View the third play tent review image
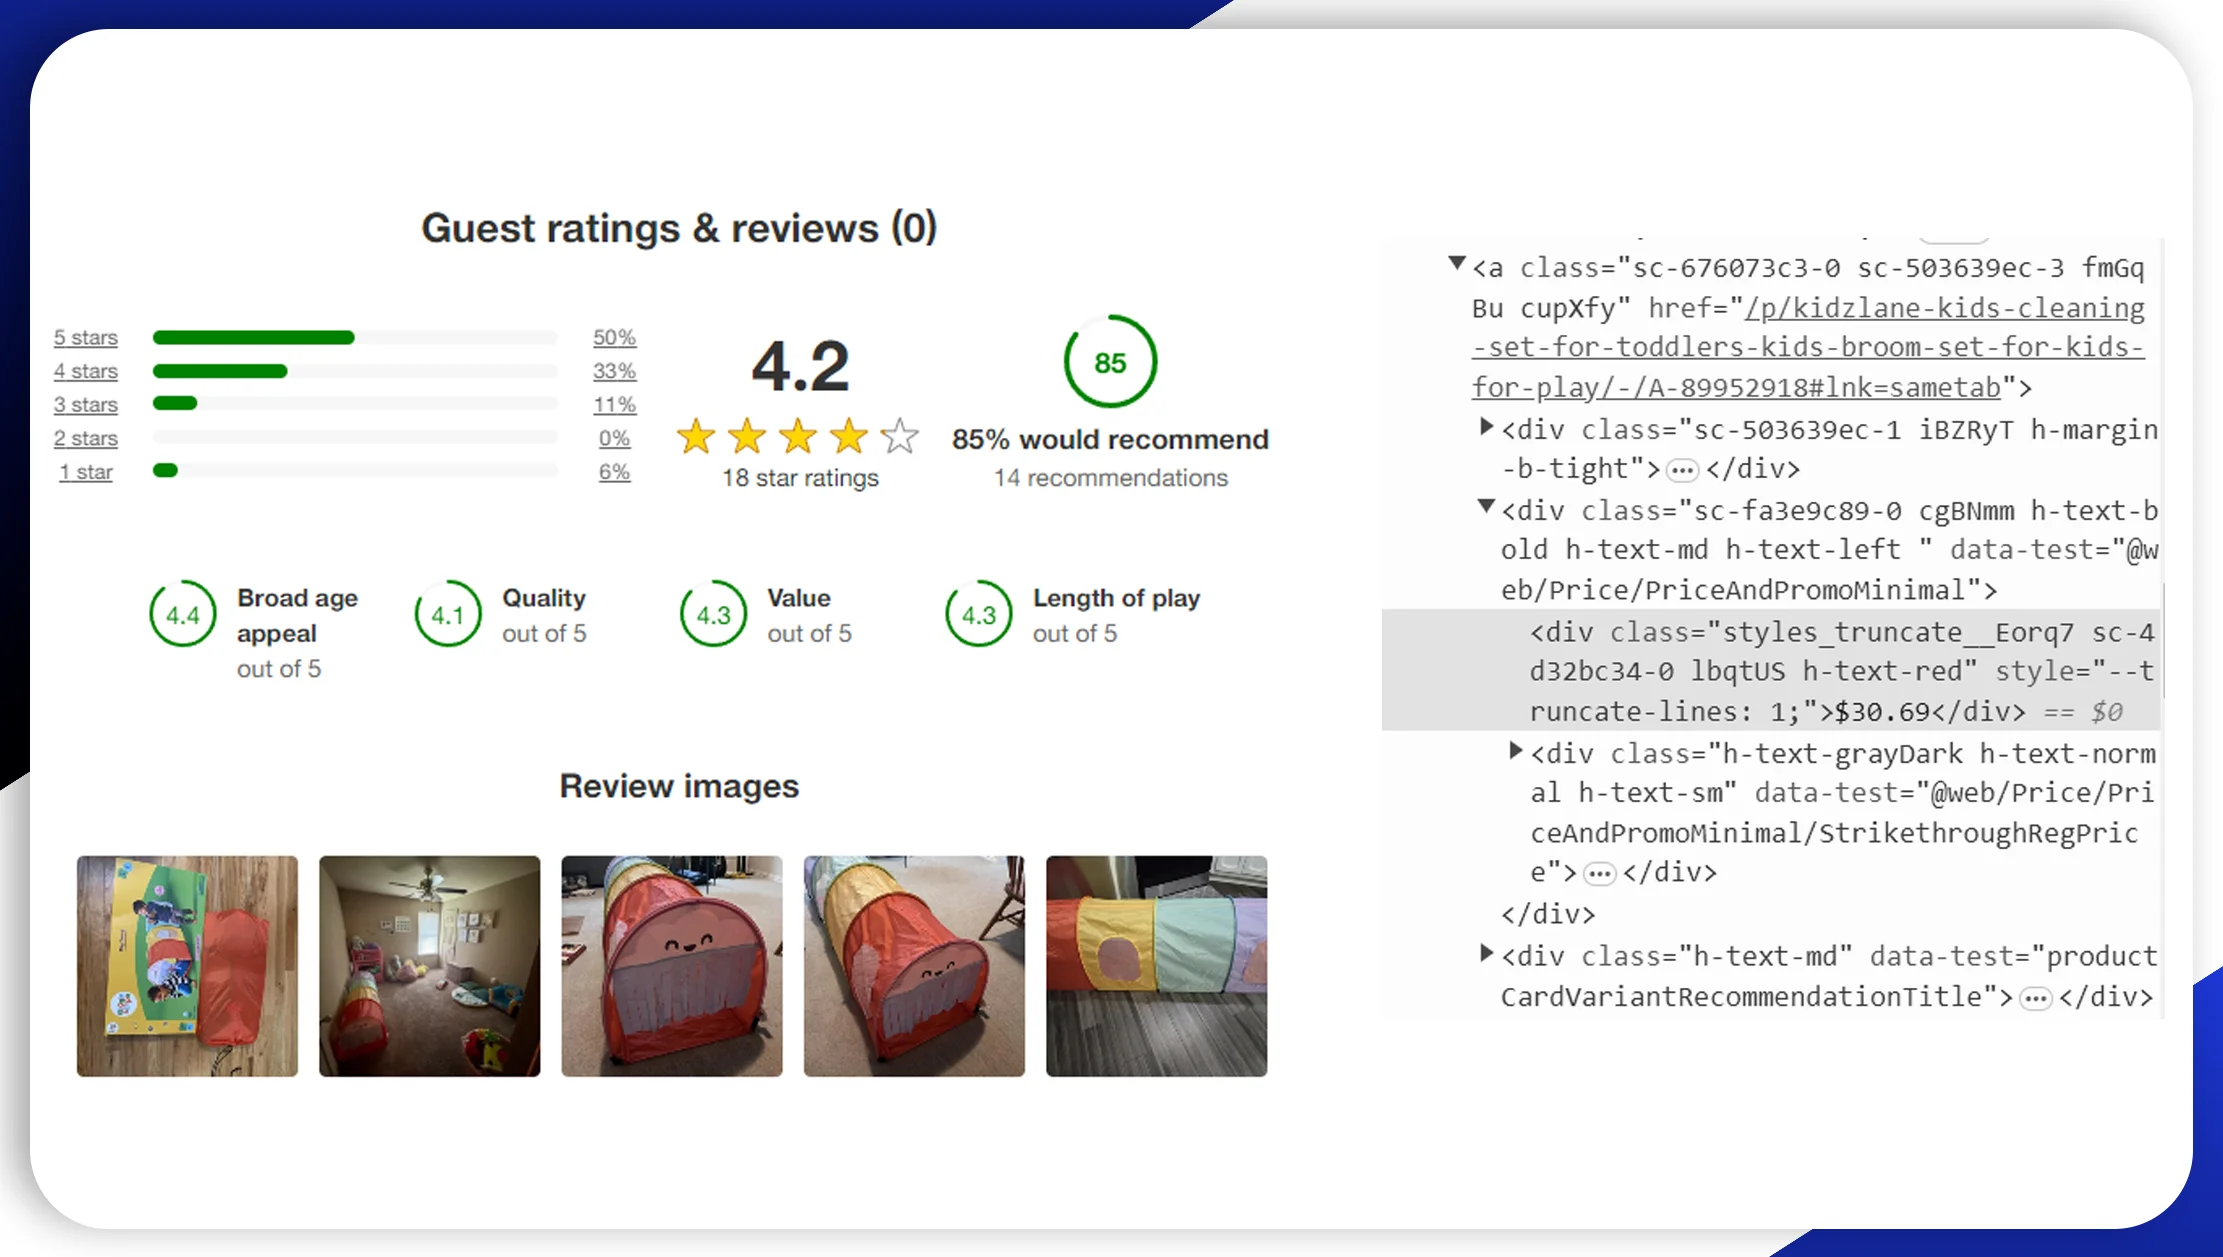 point(670,964)
